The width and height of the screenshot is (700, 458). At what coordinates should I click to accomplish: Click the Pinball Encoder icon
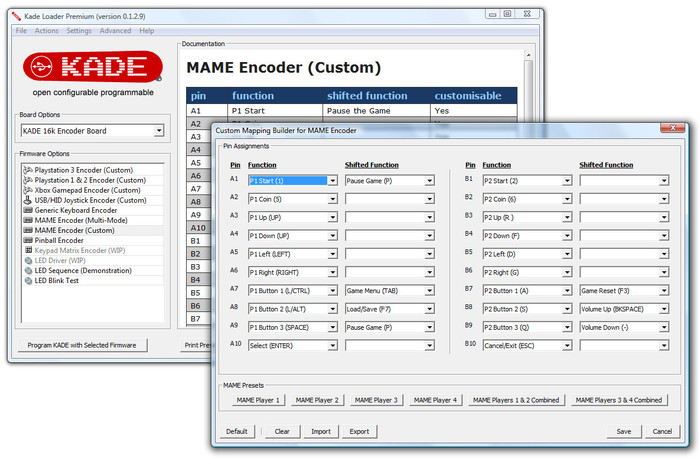tap(28, 240)
